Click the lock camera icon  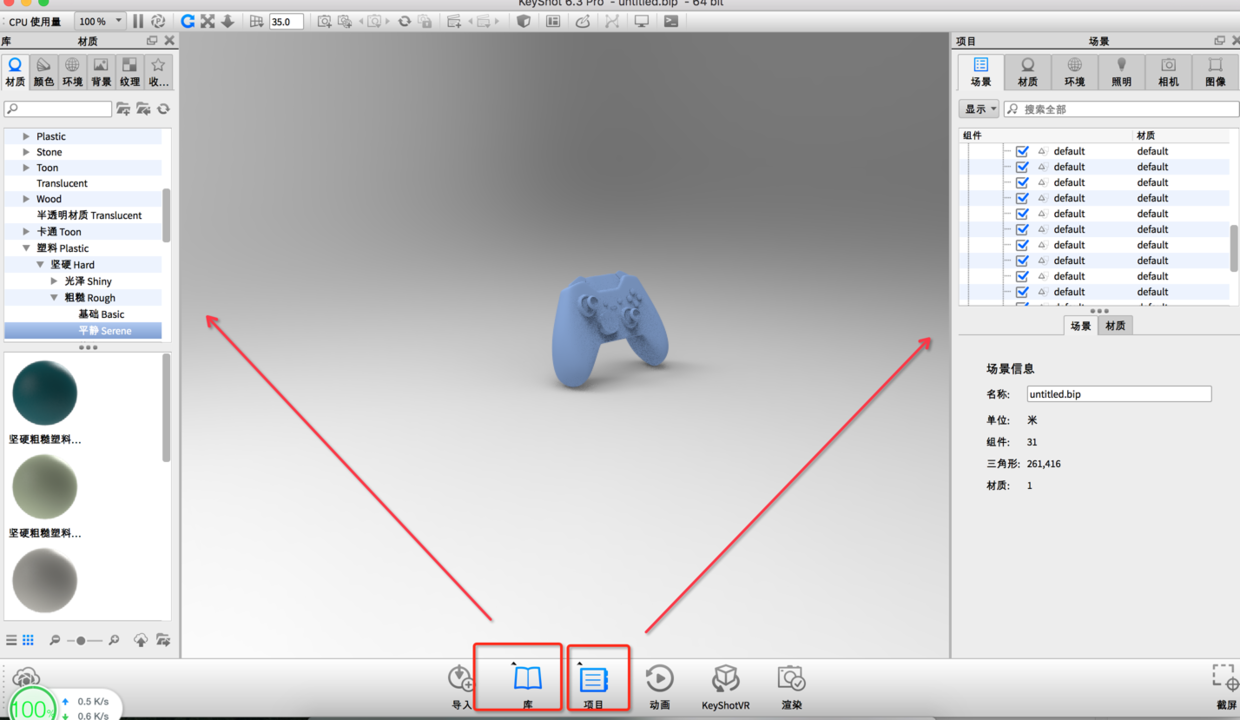tap(425, 21)
